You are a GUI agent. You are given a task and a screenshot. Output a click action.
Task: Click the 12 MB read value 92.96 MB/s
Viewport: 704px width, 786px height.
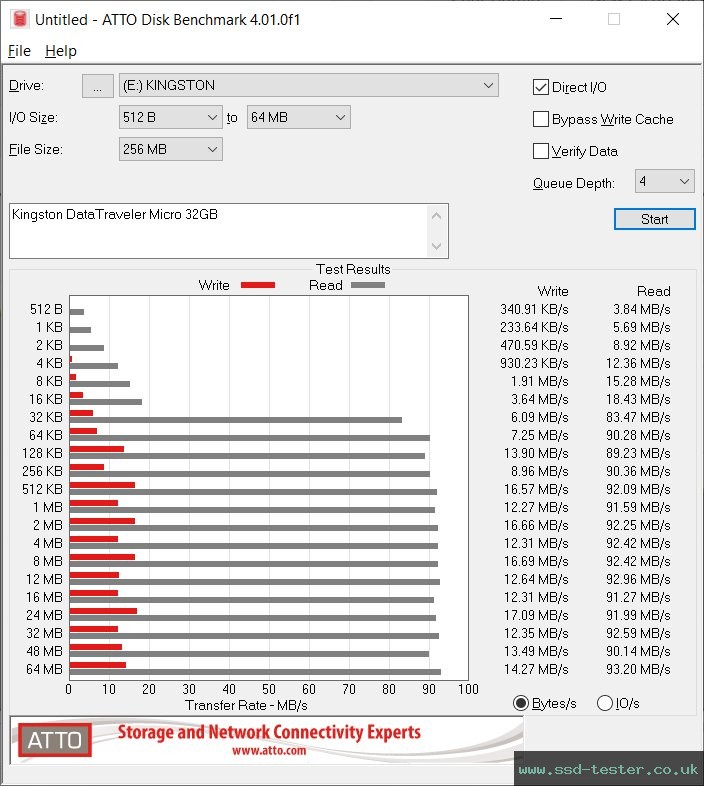(x=638, y=579)
